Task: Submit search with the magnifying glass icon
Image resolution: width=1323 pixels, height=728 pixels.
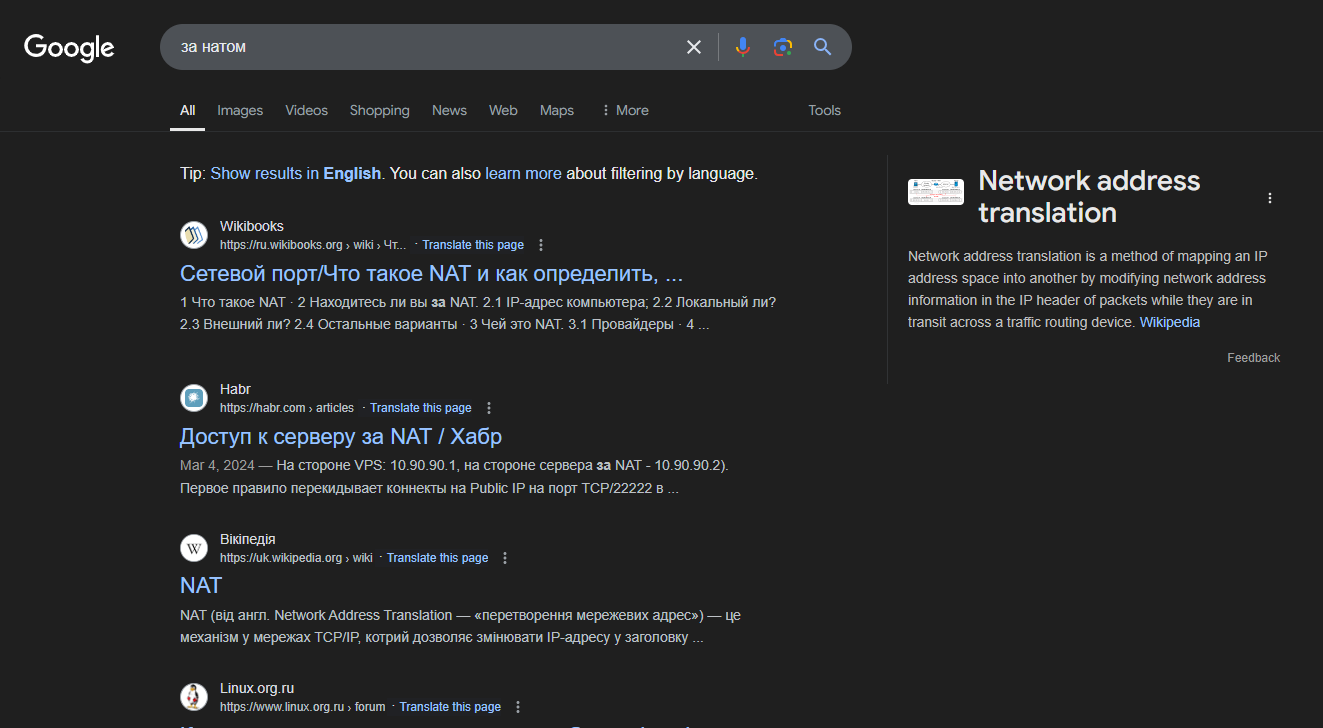Action: (823, 47)
